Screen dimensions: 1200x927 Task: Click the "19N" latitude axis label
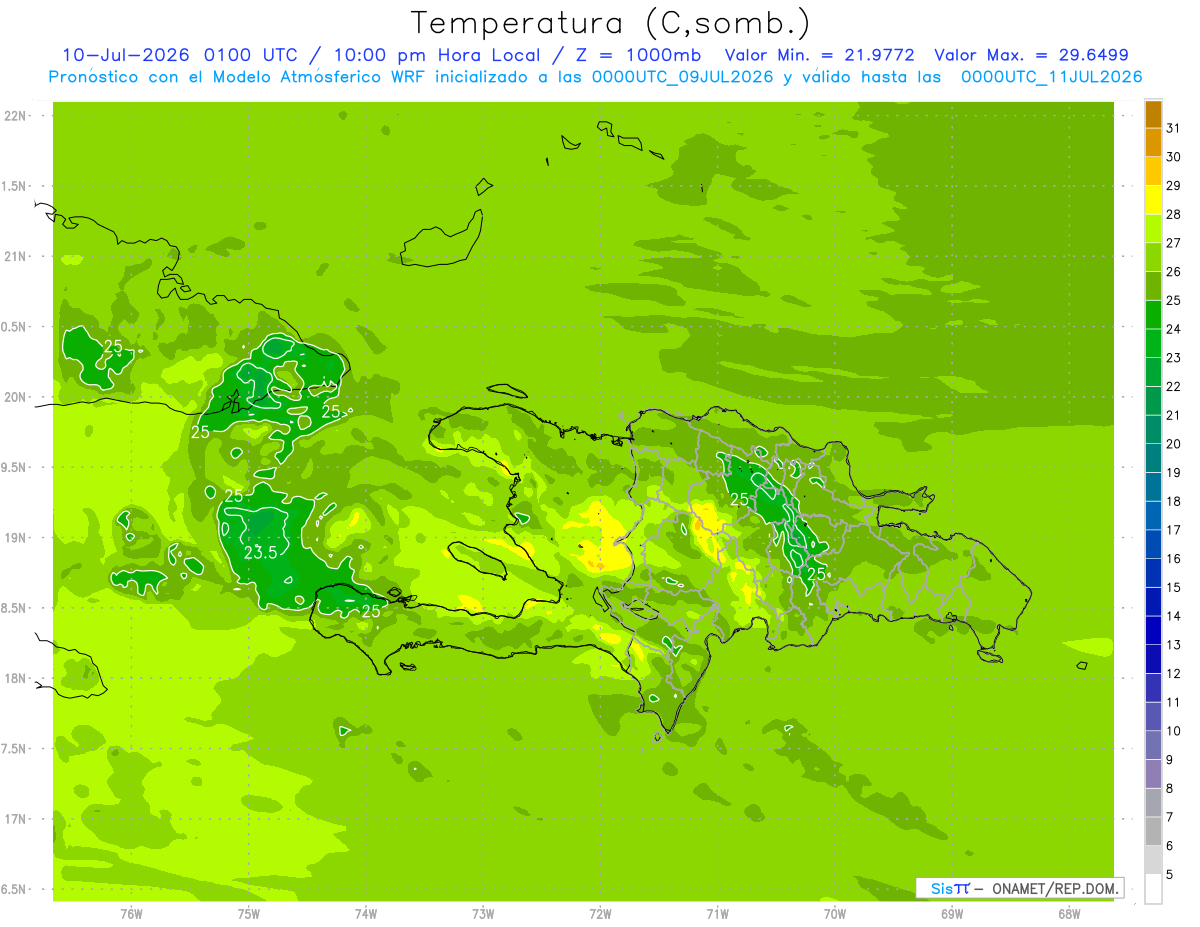17,538
